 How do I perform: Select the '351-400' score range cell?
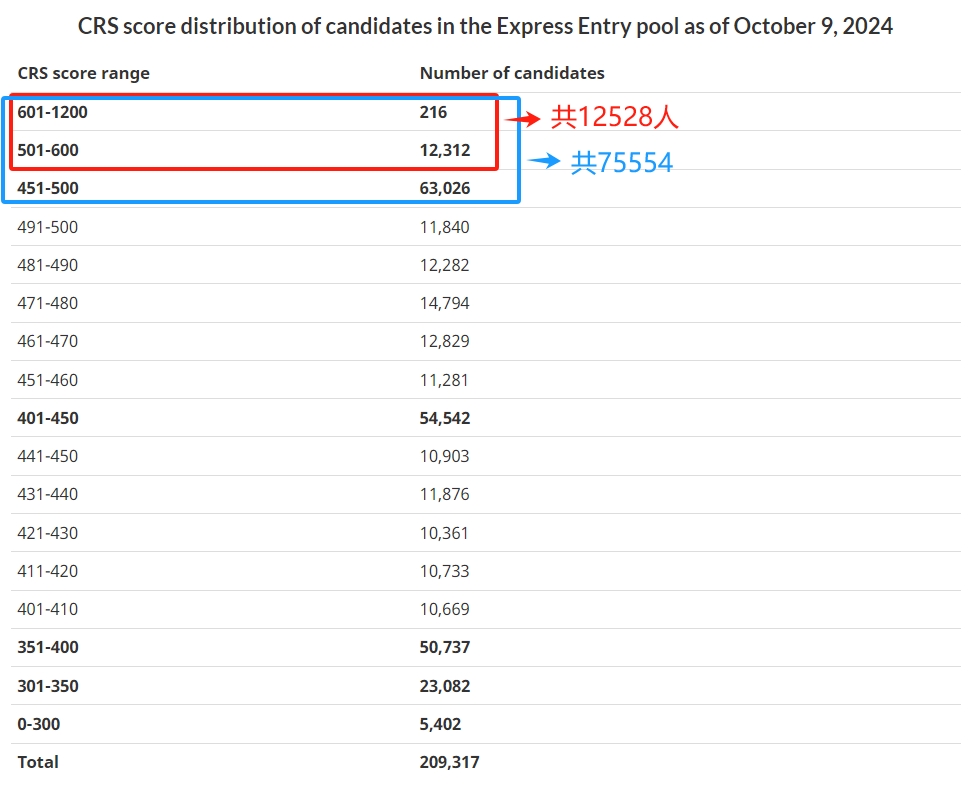click(x=48, y=647)
